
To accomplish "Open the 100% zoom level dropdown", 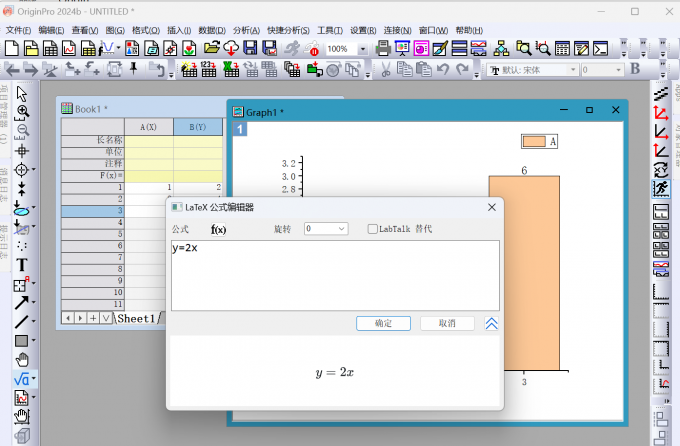I will pyautogui.click(x=363, y=49).
